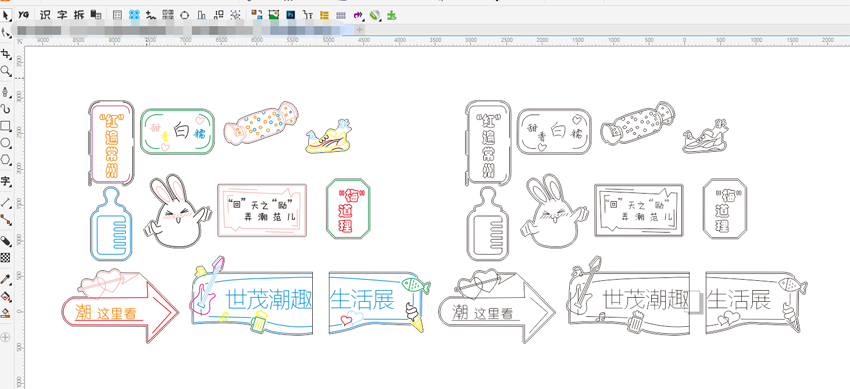Select the green-framed 甜香白糖 label
The height and width of the screenshot is (389, 850).
(177, 131)
